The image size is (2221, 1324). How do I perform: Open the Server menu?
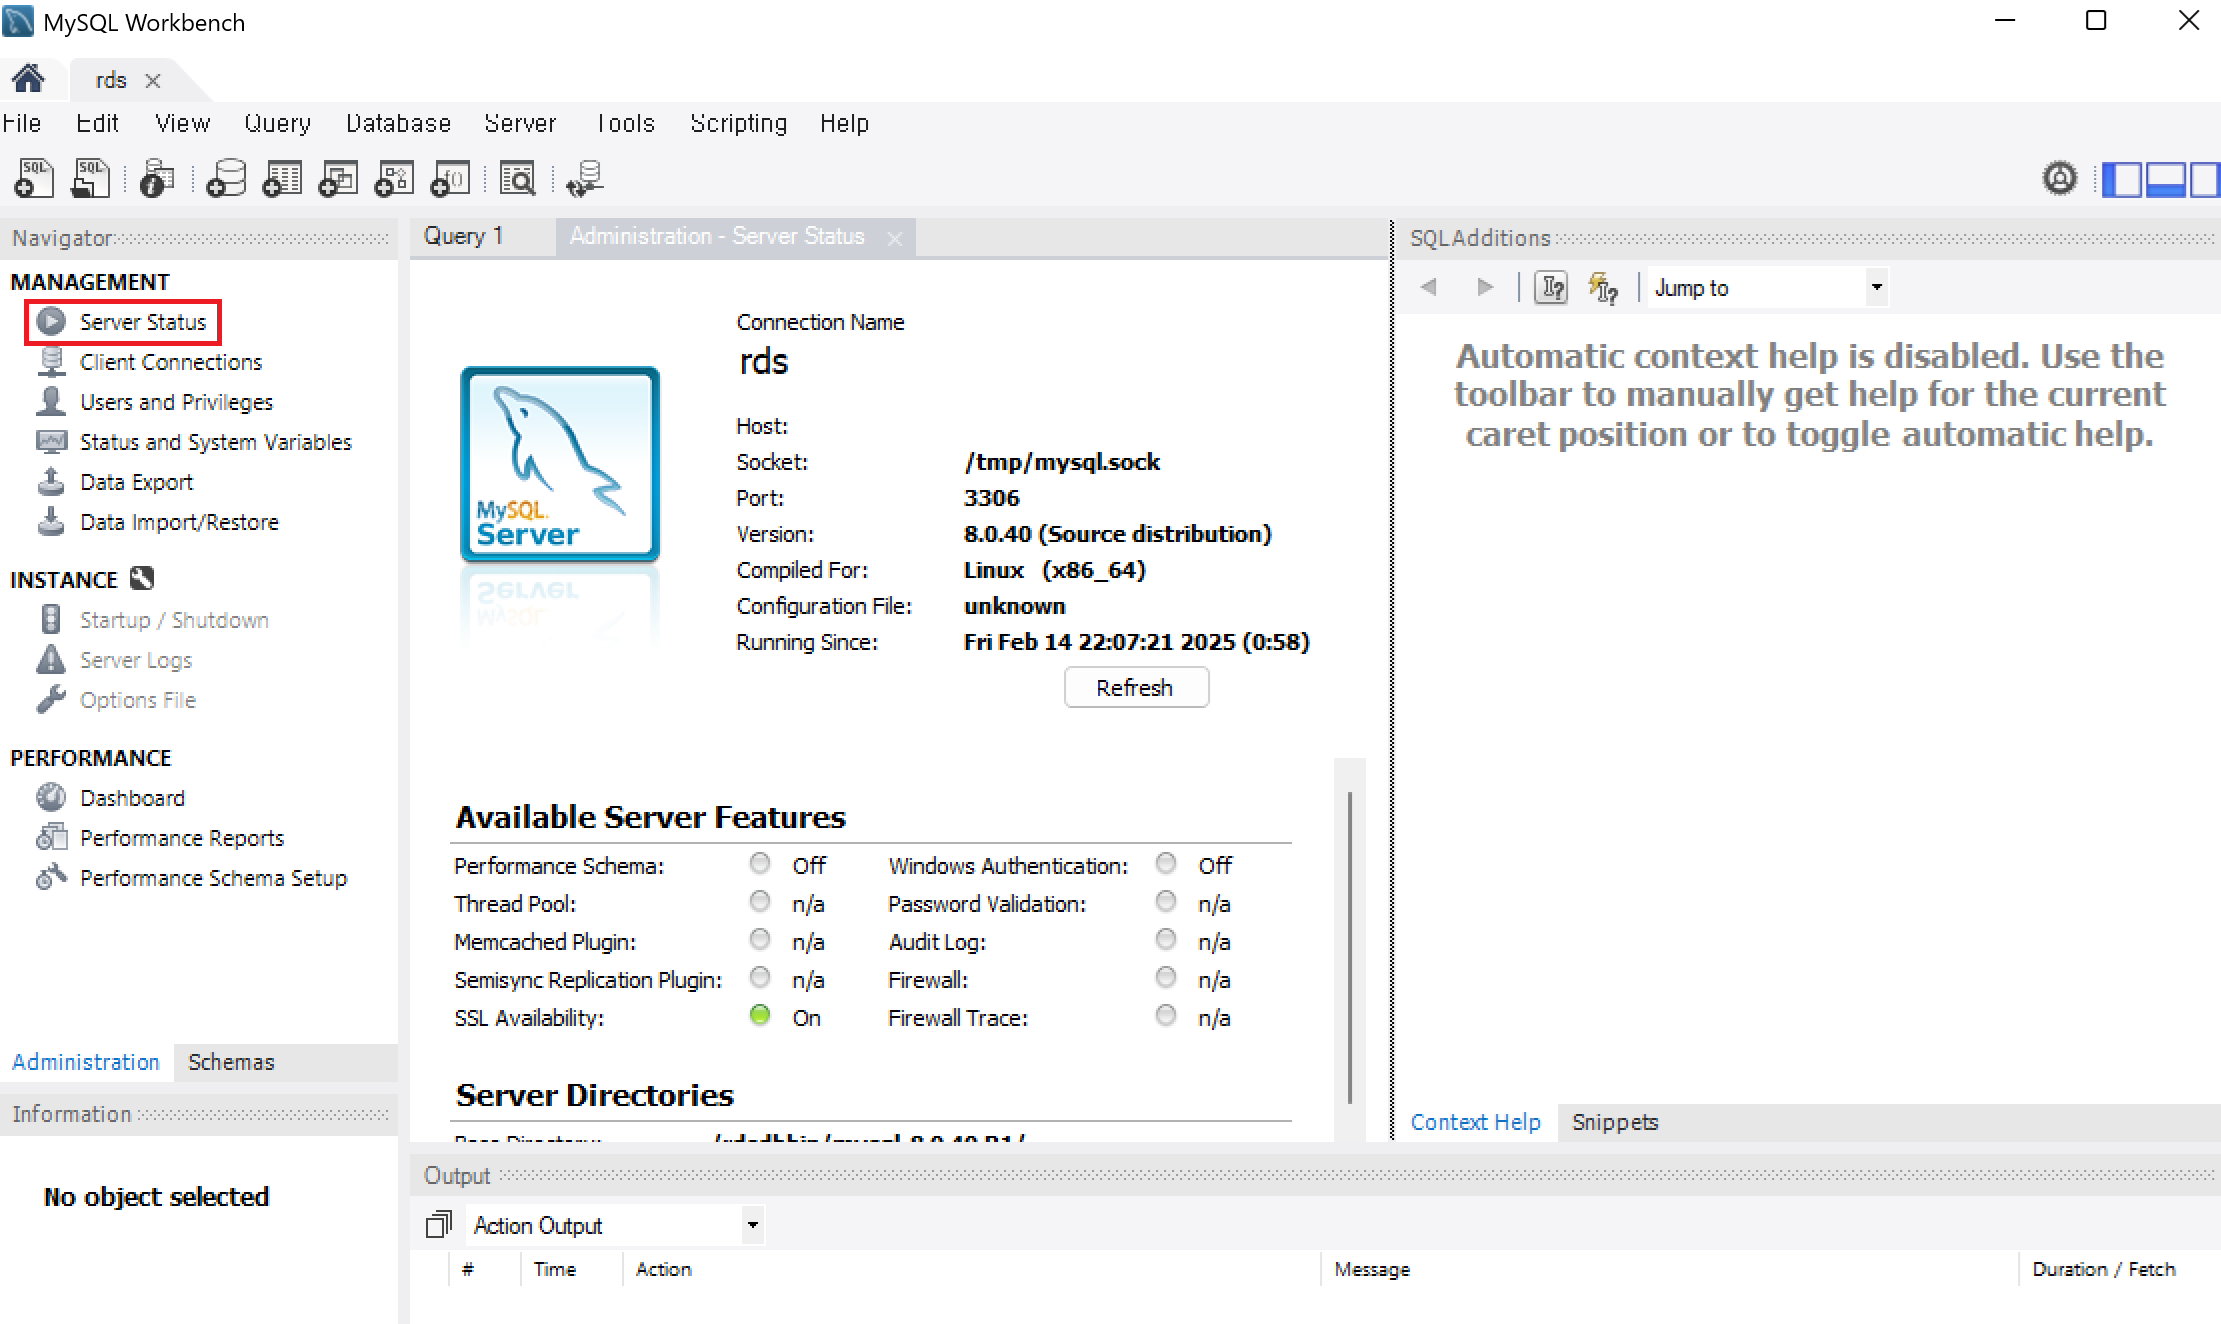point(519,123)
